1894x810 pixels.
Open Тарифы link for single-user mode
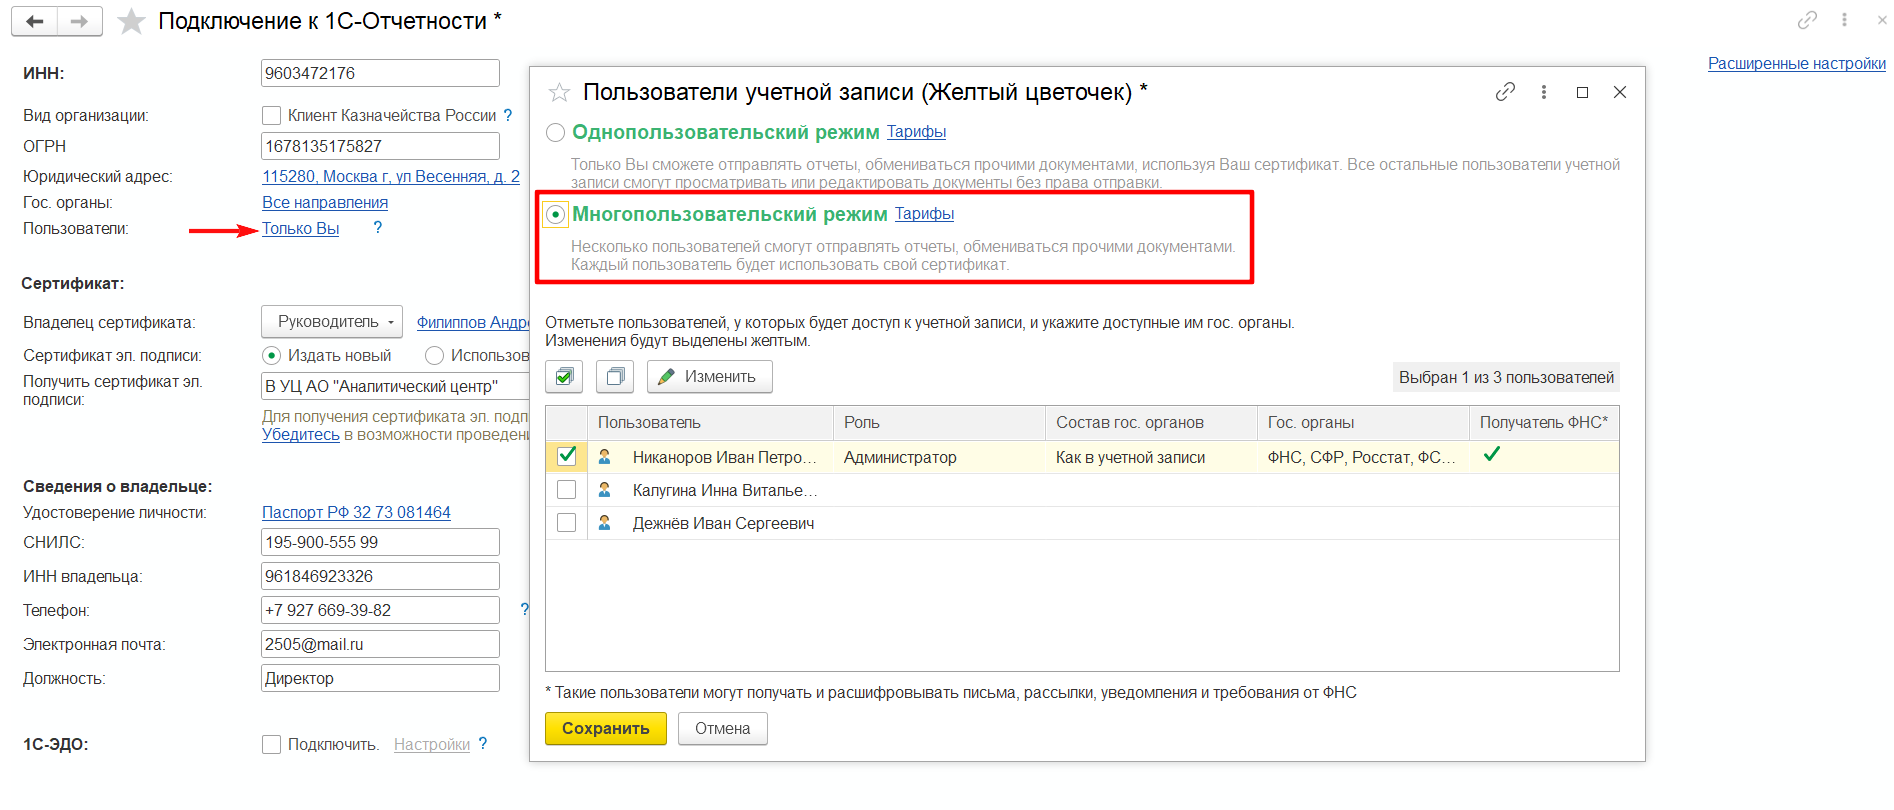point(916,132)
